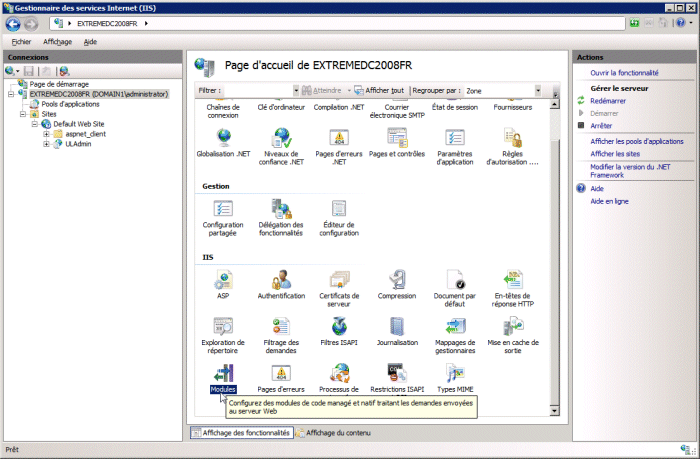
Task: Open the Authentification feature
Action: click(281, 284)
